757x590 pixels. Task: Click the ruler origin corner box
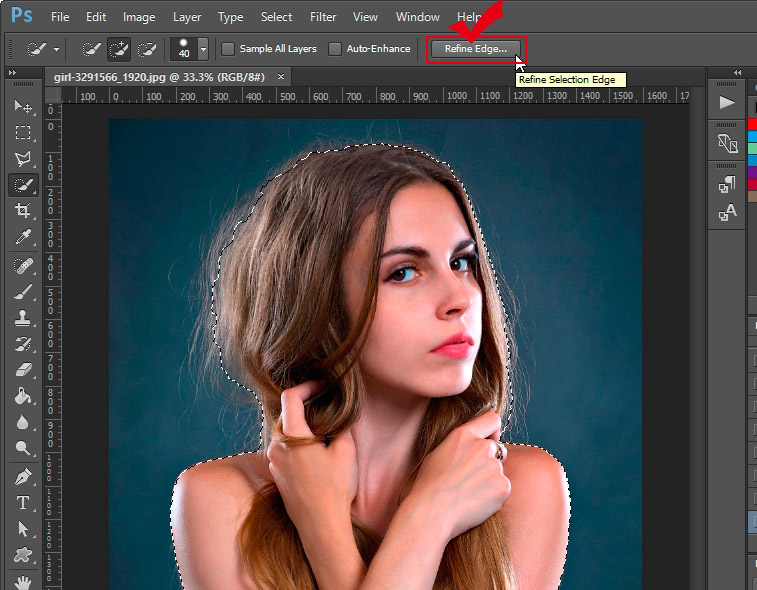click(x=53, y=95)
